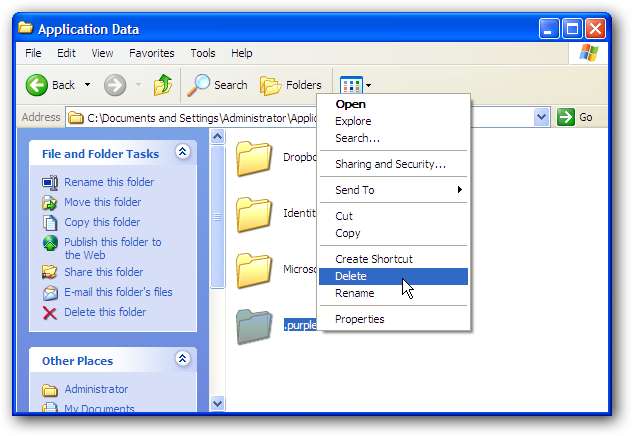Click the Administrator link in Other Places
Image resolution: width=632 pixels, height=436 pixels.
click(x=96, y=390)
